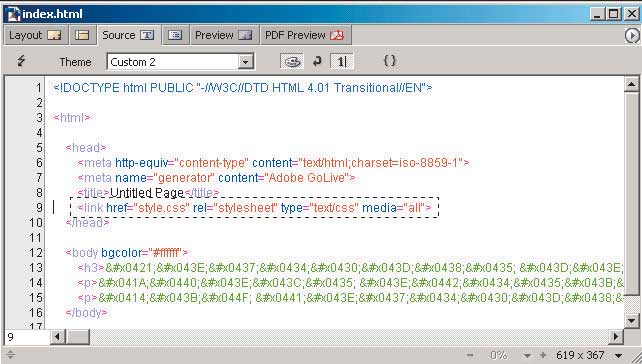The image size is (642, 364).
Task: Click the media="all" attribute on line 9
Action: 393,208
